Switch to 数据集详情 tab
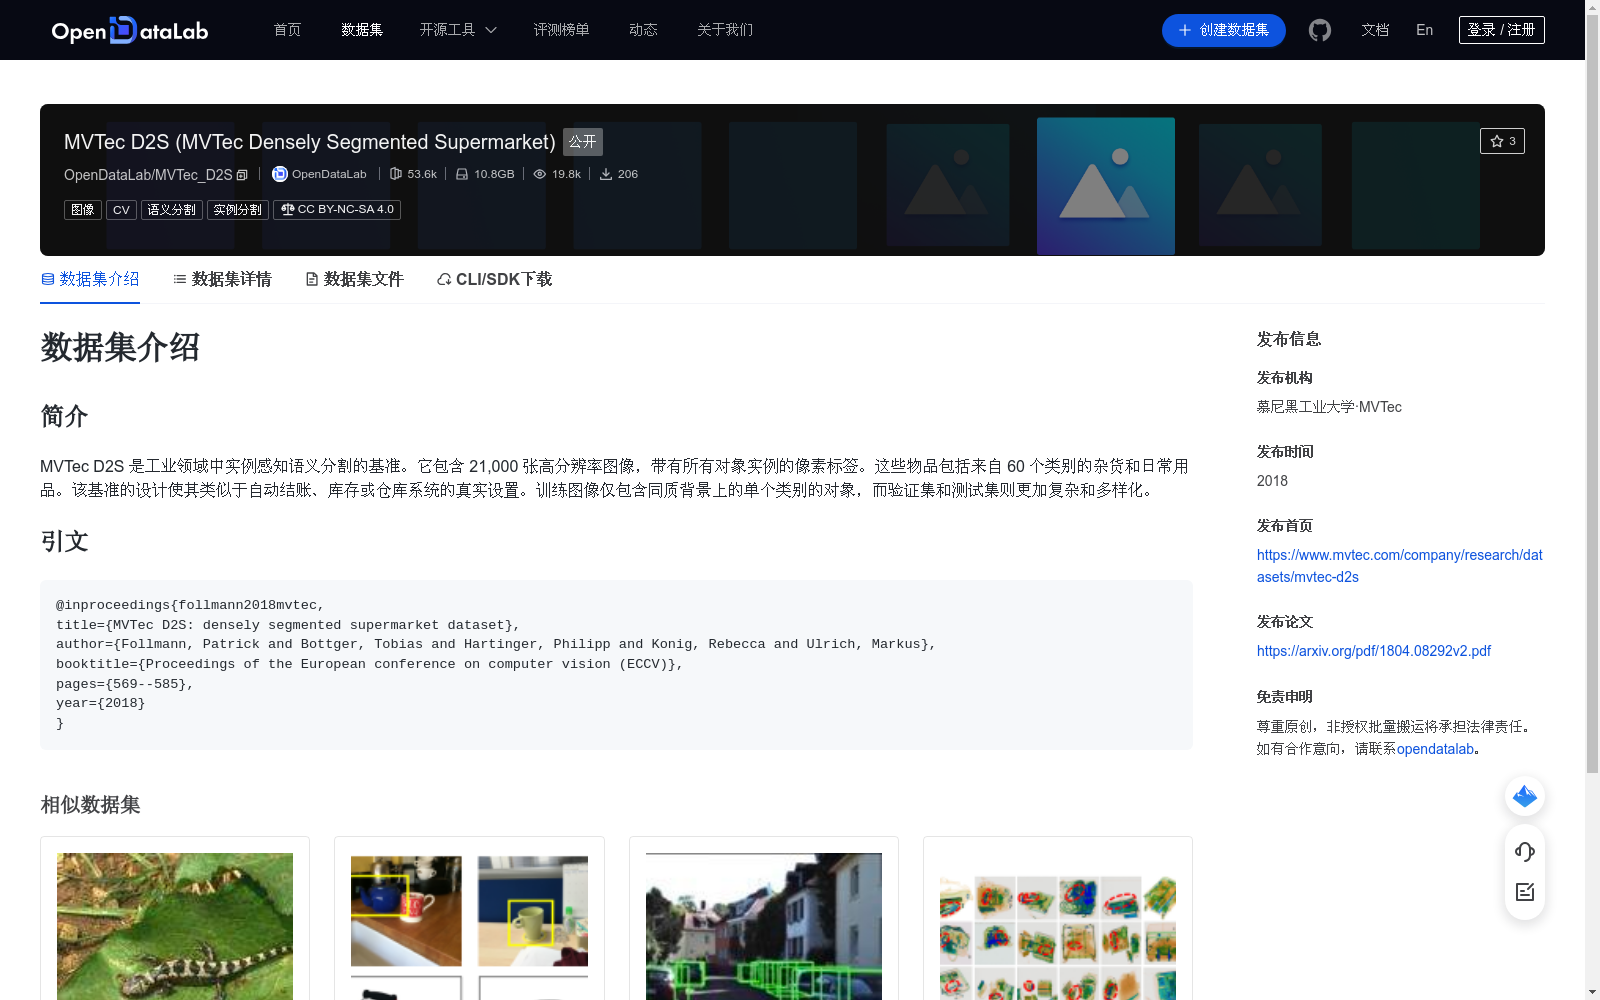The image size is (1600, 1000). (x=222, y=279)
